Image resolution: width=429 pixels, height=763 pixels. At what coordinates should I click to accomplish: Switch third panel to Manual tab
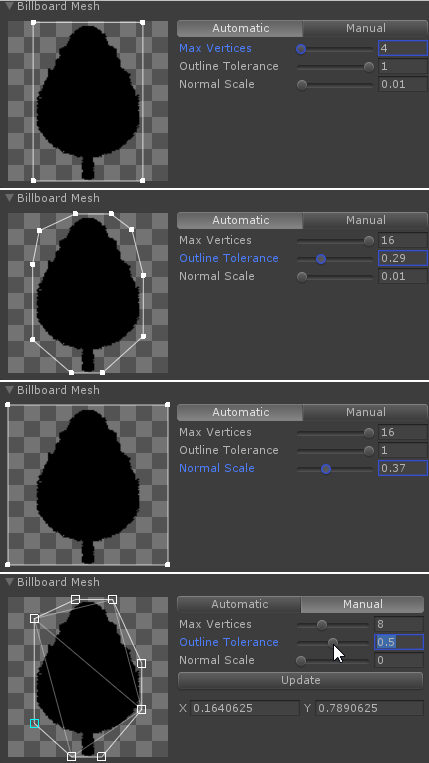coord(365,412)
